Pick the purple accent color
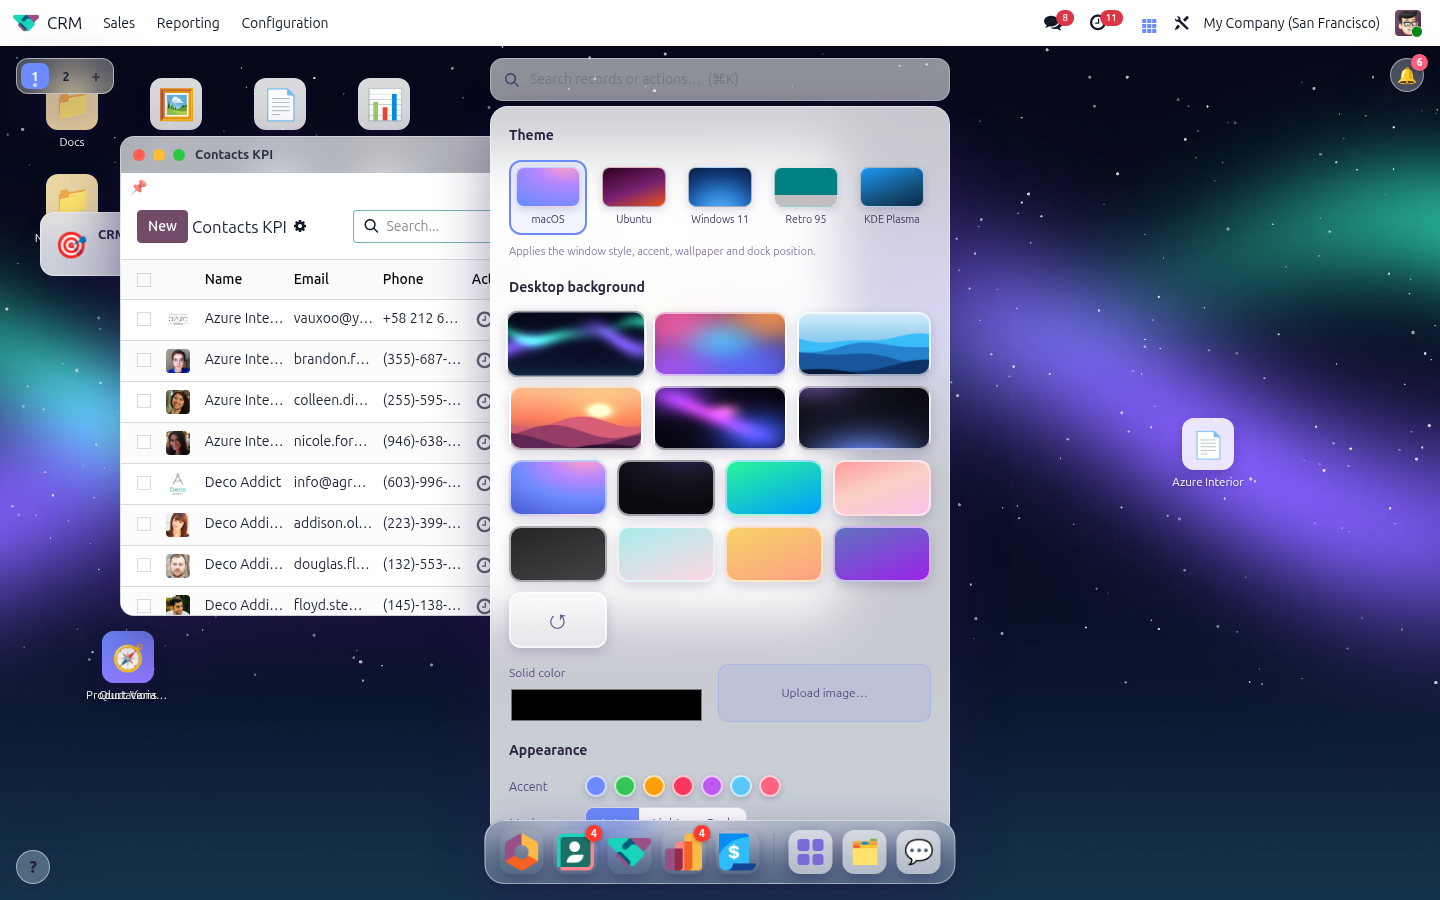 click(x=712, y=786)
